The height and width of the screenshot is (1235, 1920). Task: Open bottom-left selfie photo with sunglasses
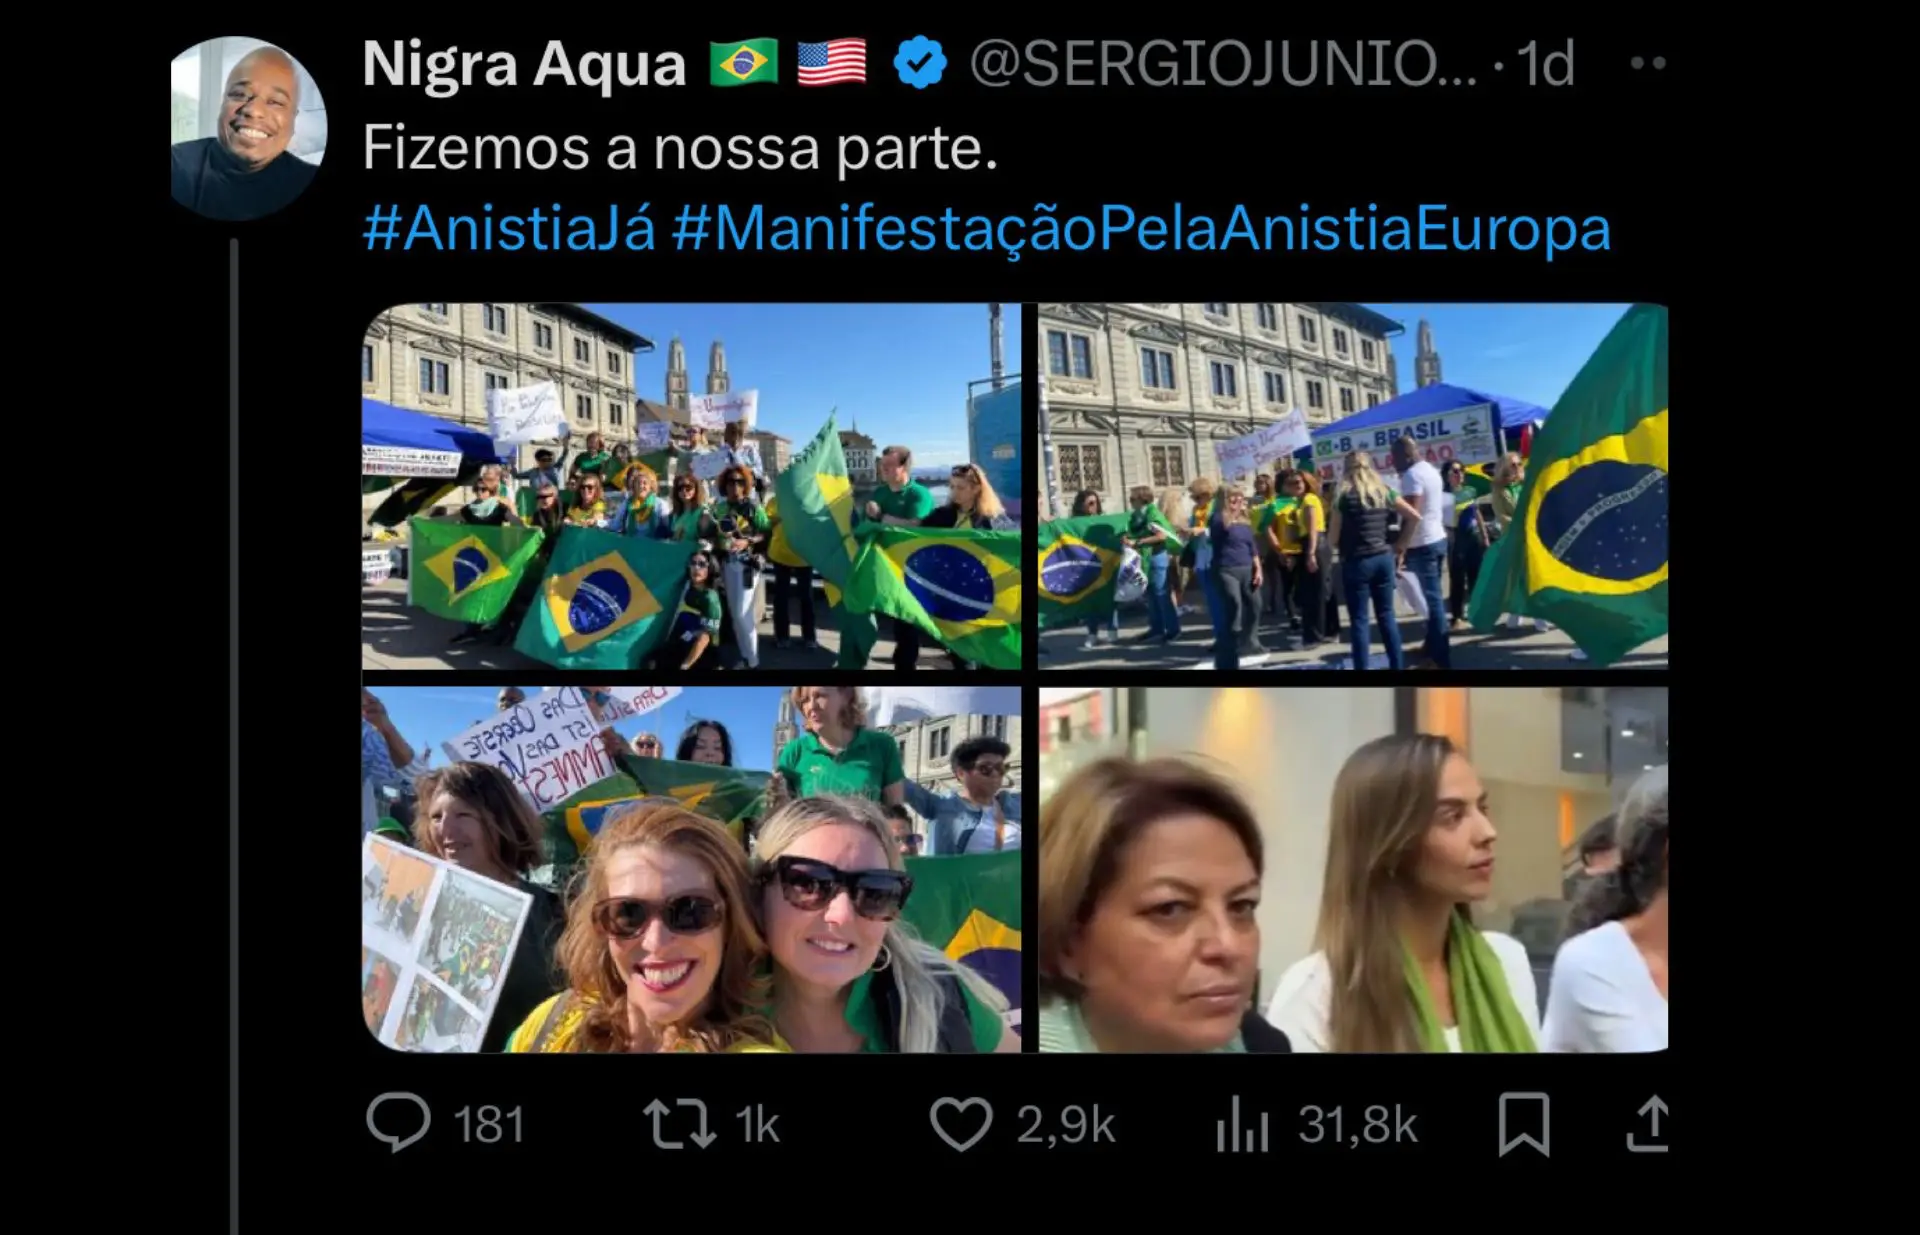691,869
